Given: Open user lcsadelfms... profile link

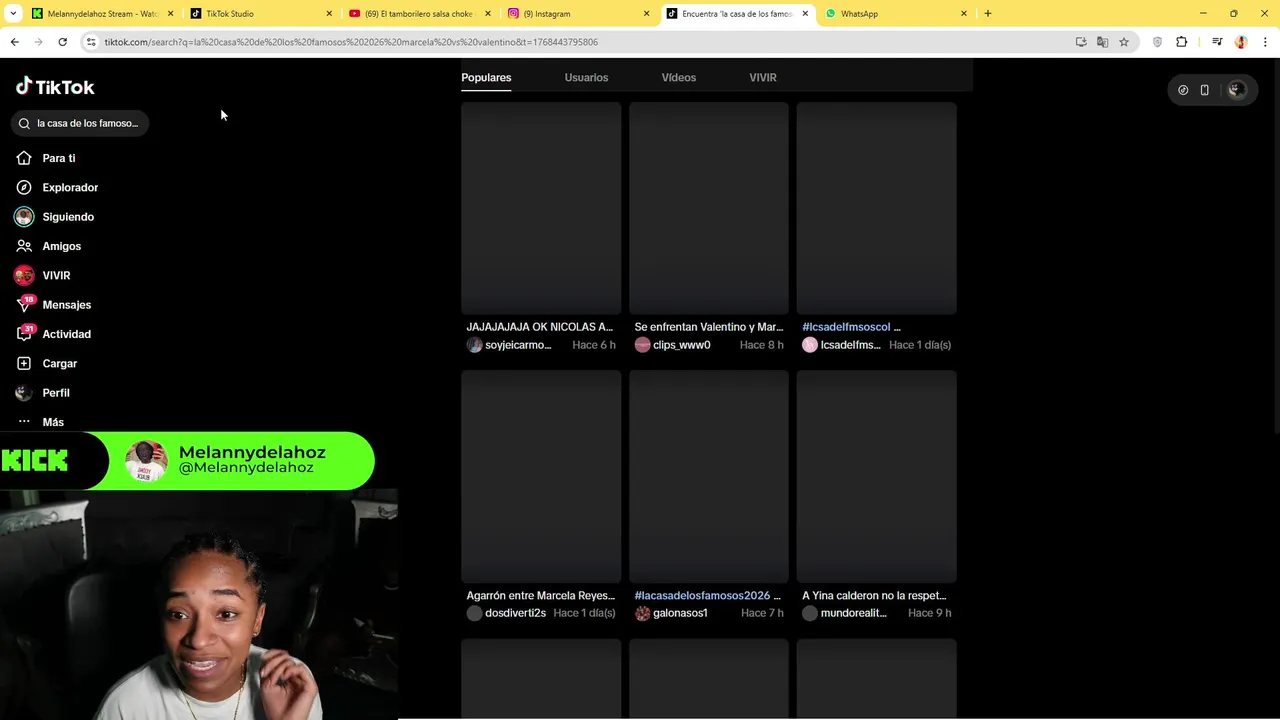Looking at the screenshot, I should pos(851,345).
